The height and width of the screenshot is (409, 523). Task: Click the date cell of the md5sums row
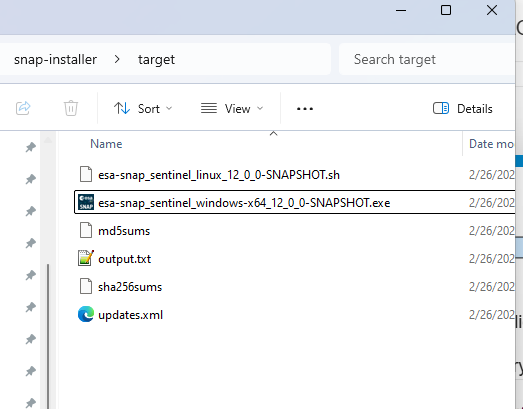coord(492,231)
